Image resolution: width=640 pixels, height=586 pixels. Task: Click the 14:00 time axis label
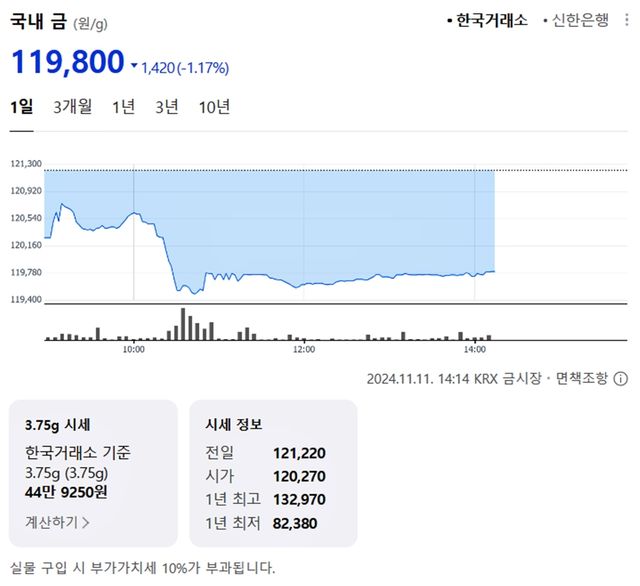tap(475, 350)
